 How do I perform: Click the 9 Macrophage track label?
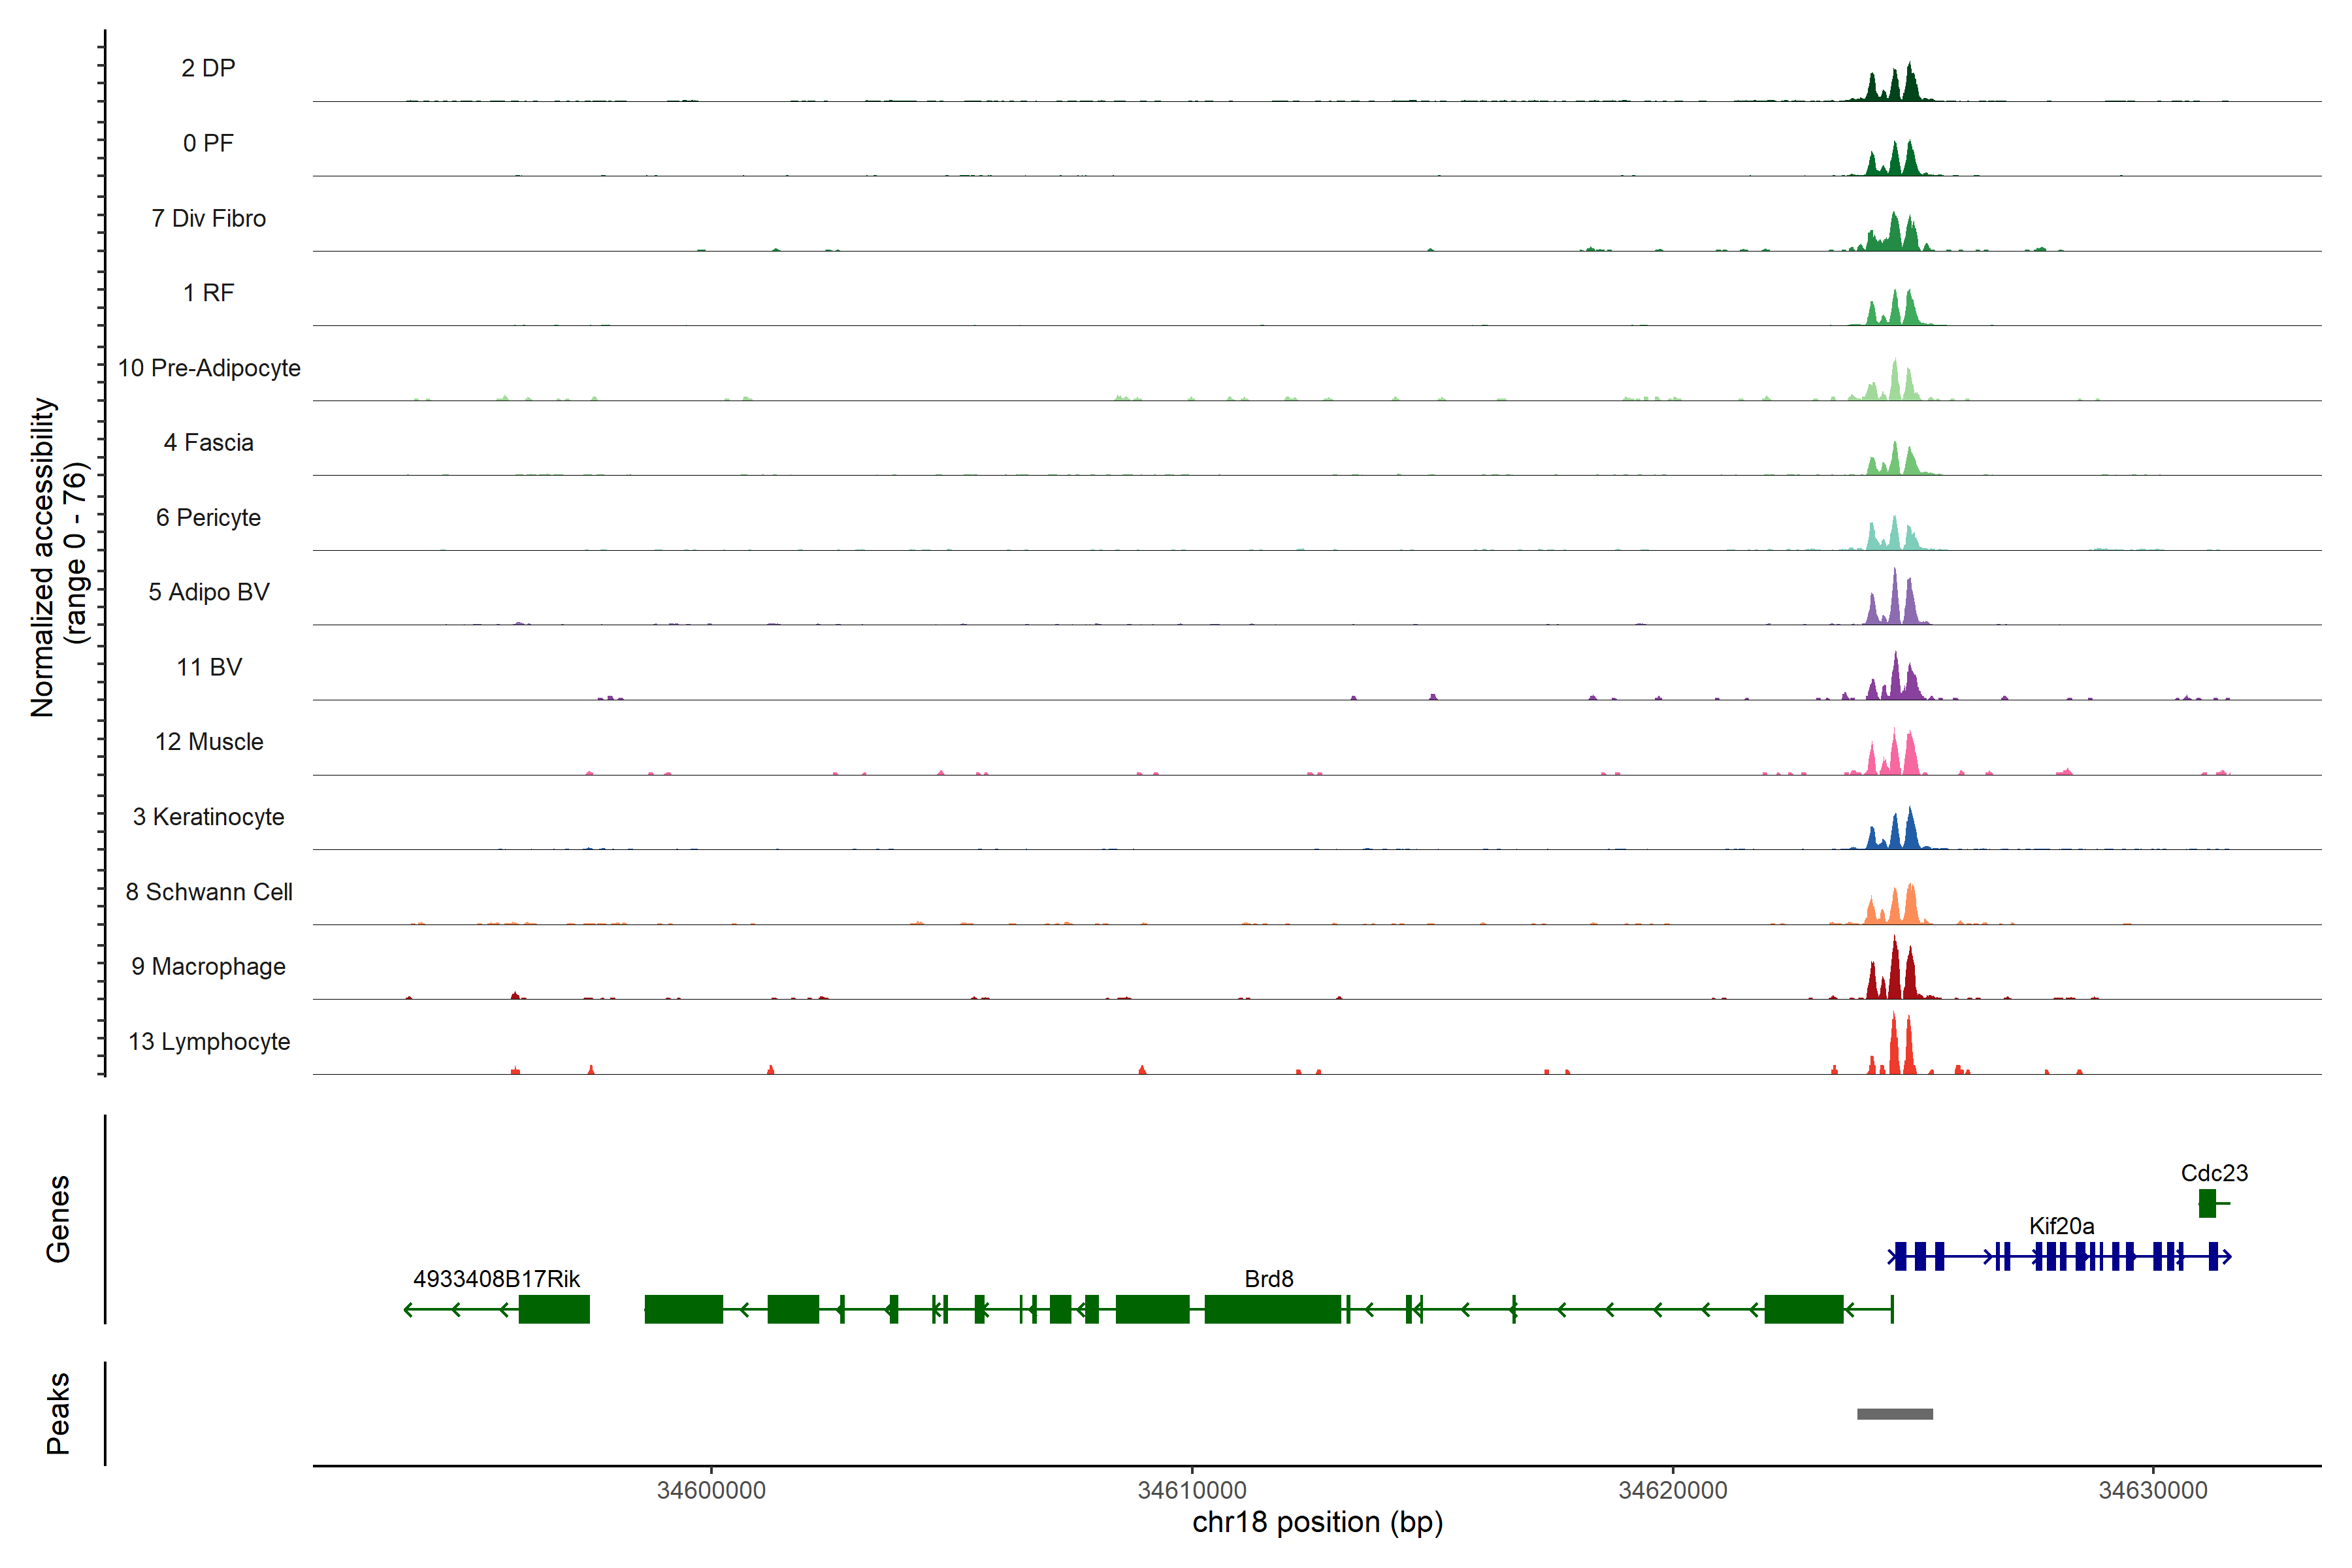point(208,966)
